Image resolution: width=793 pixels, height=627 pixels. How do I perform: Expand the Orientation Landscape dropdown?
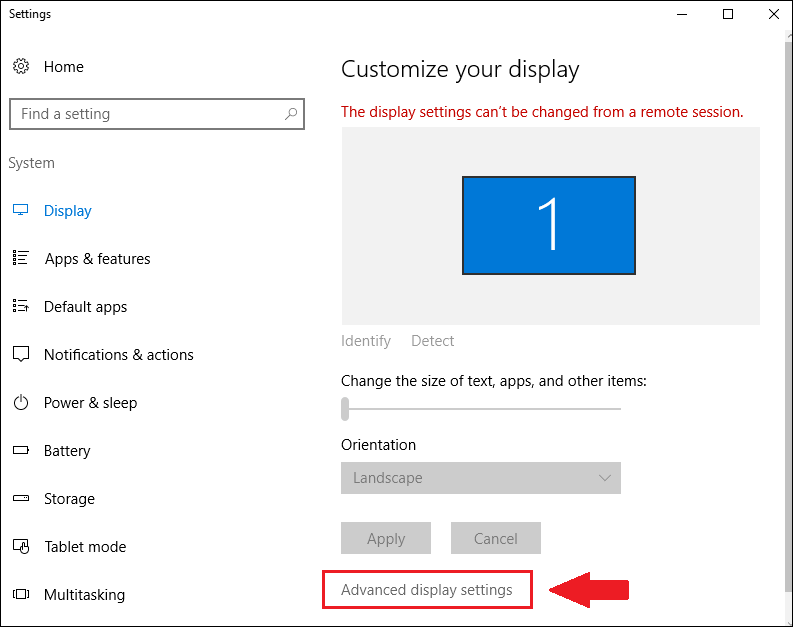[x=480, y=478]
